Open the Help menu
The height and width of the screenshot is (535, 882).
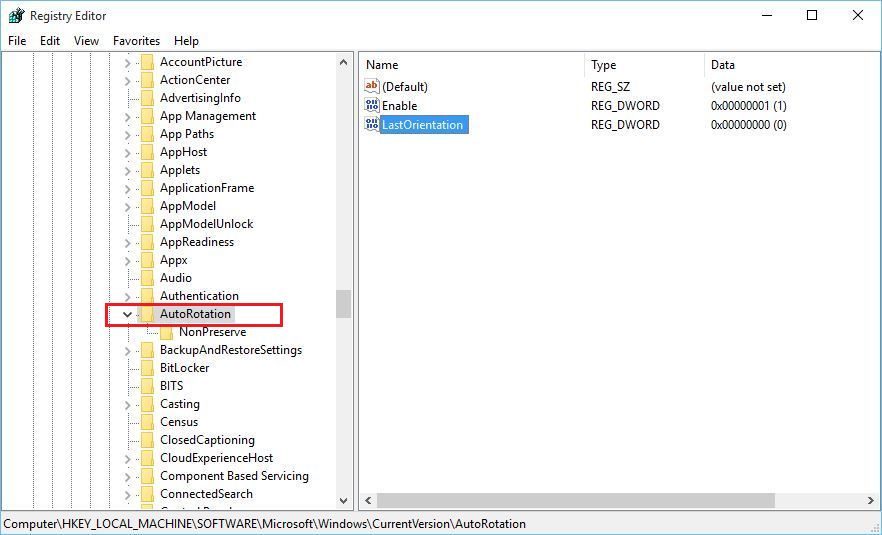click(186, 41)
